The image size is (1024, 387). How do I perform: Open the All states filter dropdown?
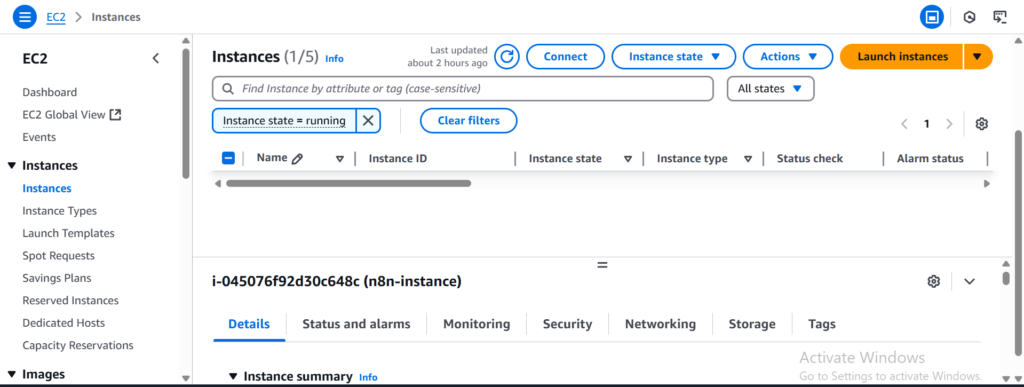pos(771,89)
